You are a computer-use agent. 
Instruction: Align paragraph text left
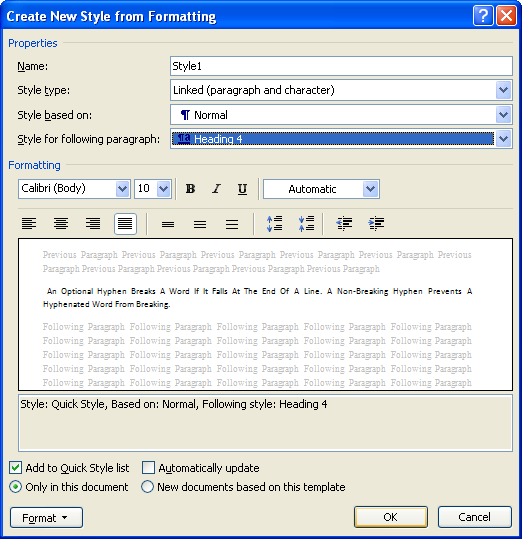(x=29, y=224)
